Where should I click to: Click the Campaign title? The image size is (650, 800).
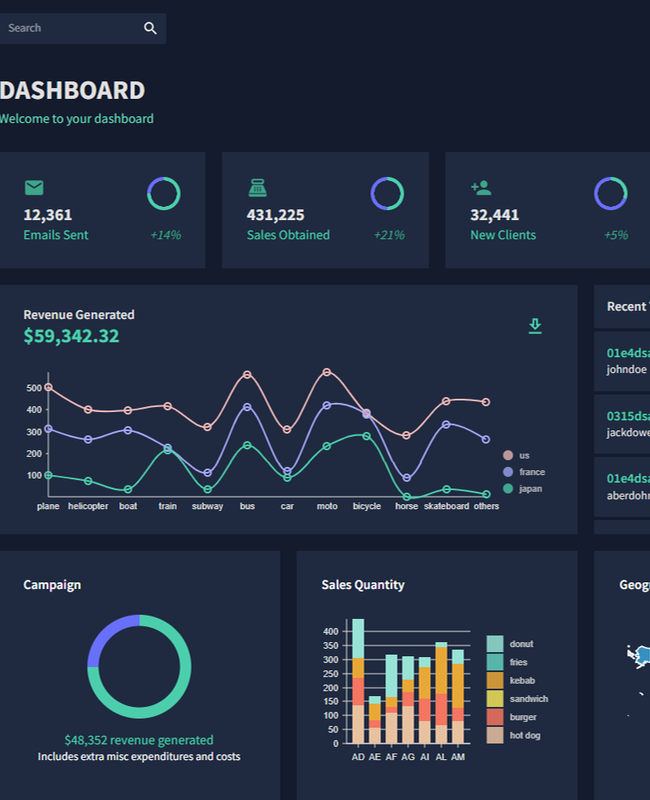[52, 585]
